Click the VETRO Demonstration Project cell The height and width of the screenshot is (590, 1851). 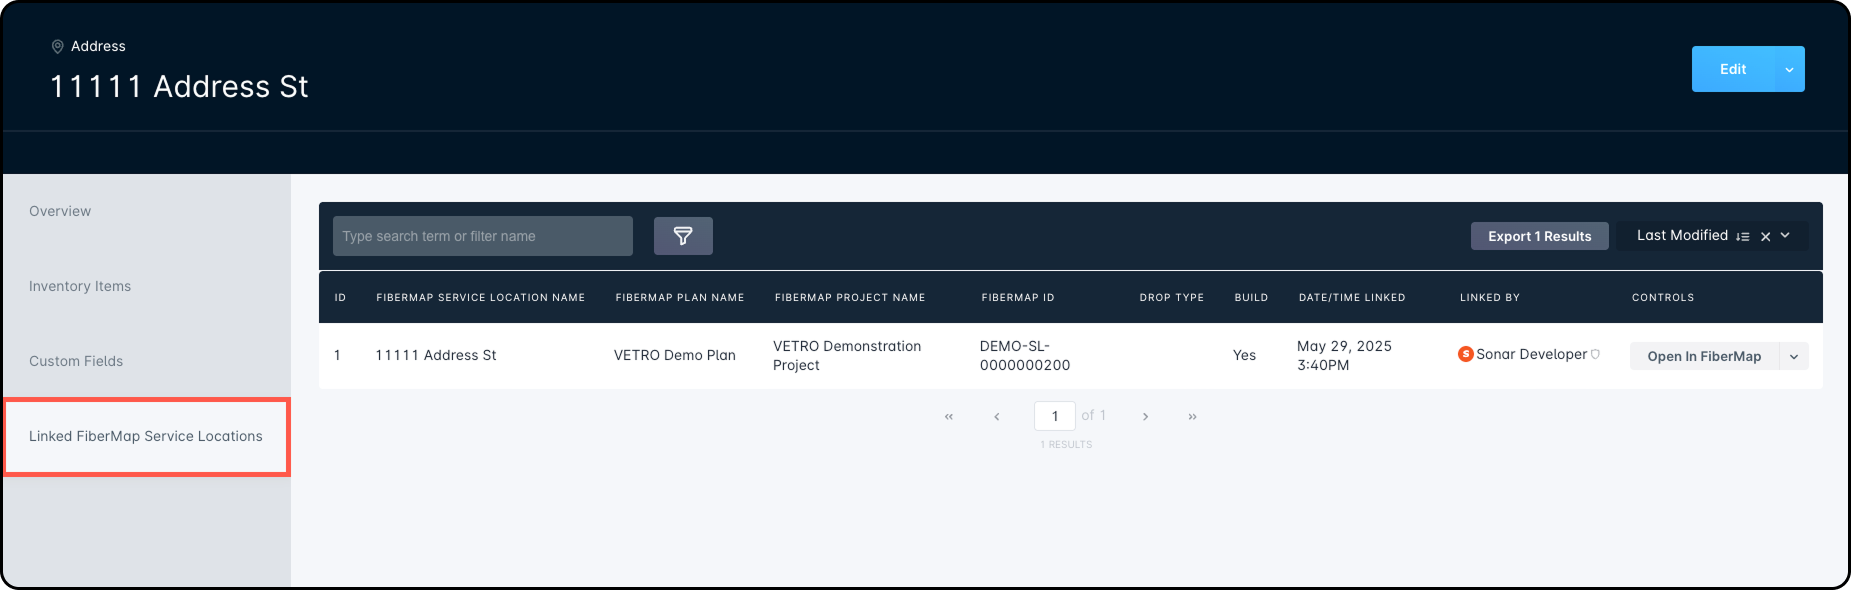pos(847,355)
